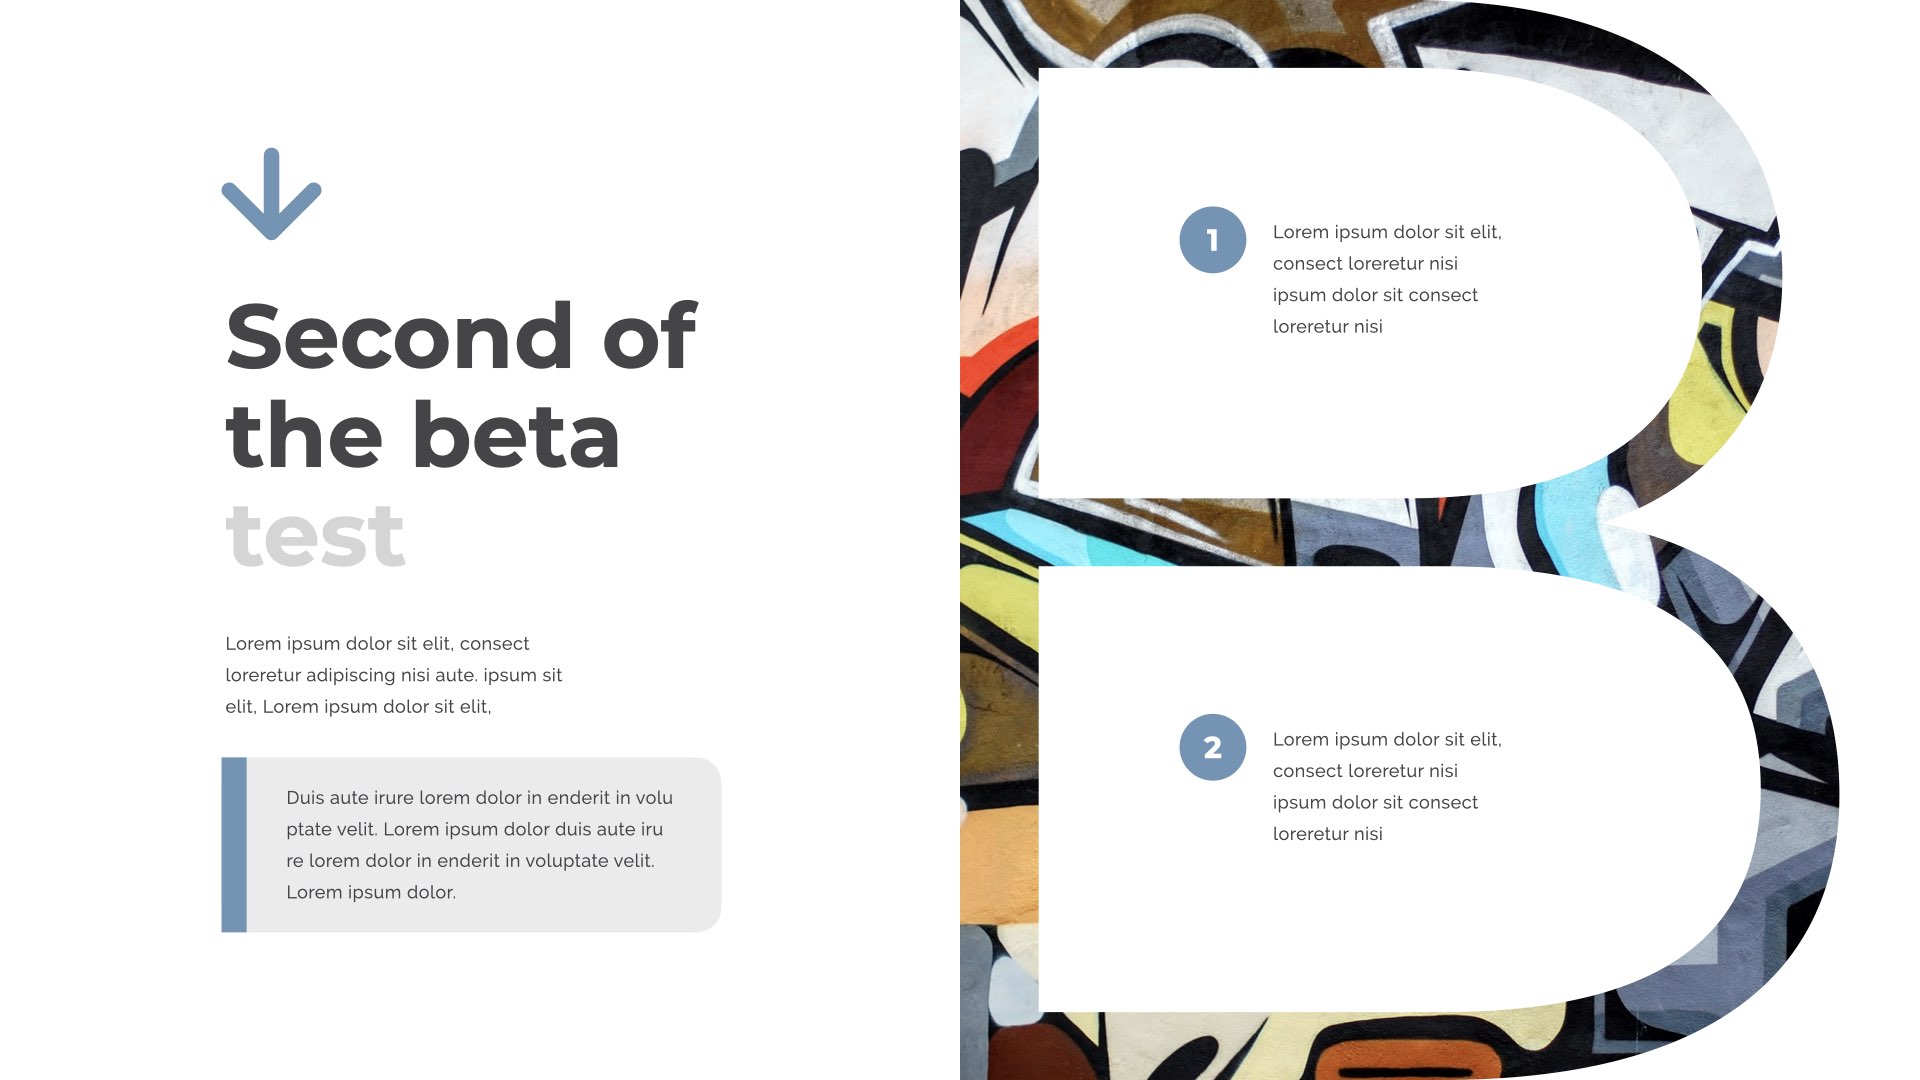Click the paragraph starting "Lorem ipsum dolor sit elit, consect" below the heading
The image size is (1920, 1080).
click(x=393, y=675)
